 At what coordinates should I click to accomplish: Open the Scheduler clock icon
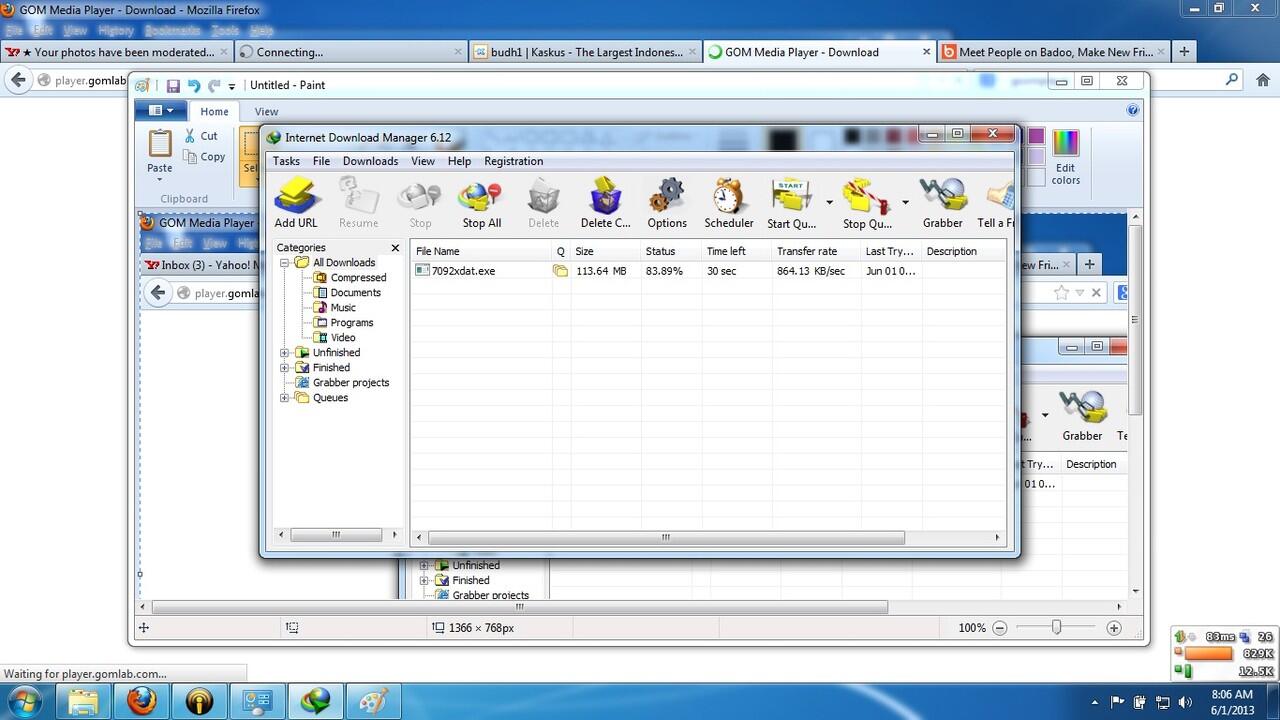click(x=729, y=203)
